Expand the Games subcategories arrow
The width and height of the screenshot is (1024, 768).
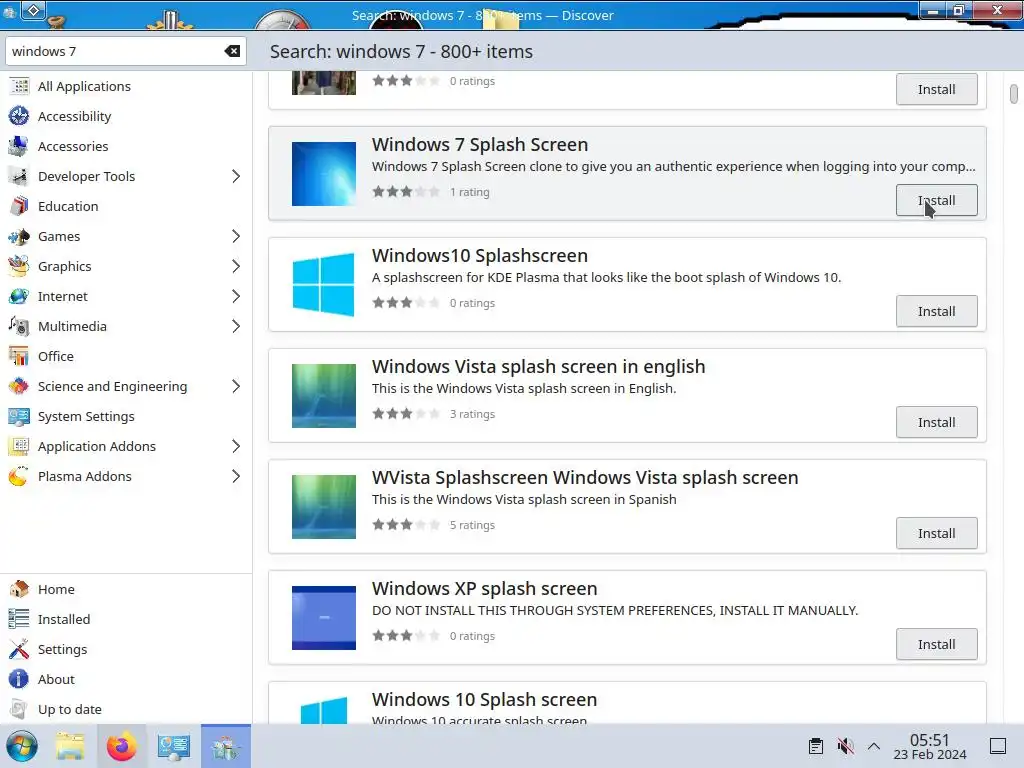236,236
